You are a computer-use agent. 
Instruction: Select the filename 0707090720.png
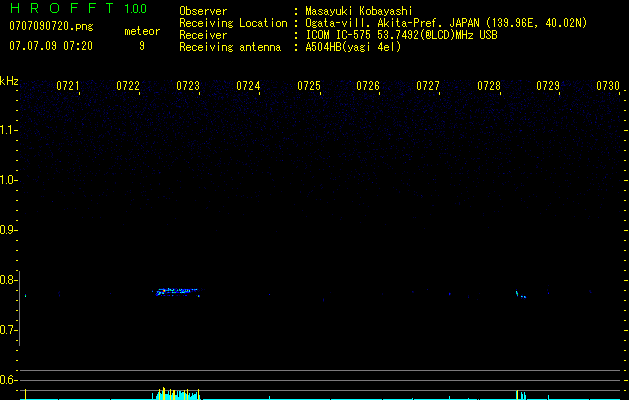click(x=51, y=26)
